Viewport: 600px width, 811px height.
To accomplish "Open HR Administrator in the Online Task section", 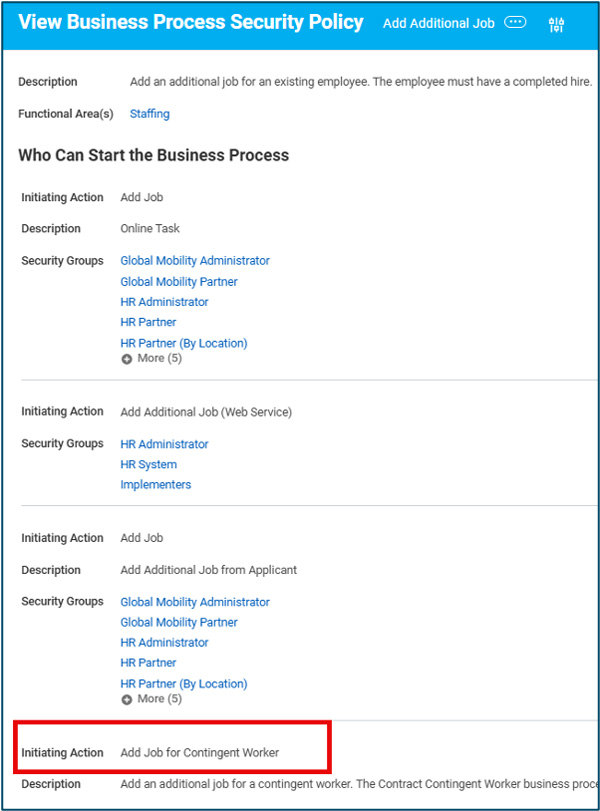I will [164, 302].
